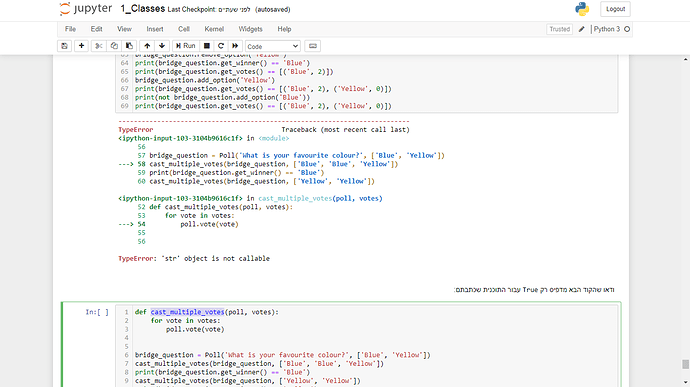The image size is (690, 387).
Task: Open the Insert menu
Action: point(155,29)
